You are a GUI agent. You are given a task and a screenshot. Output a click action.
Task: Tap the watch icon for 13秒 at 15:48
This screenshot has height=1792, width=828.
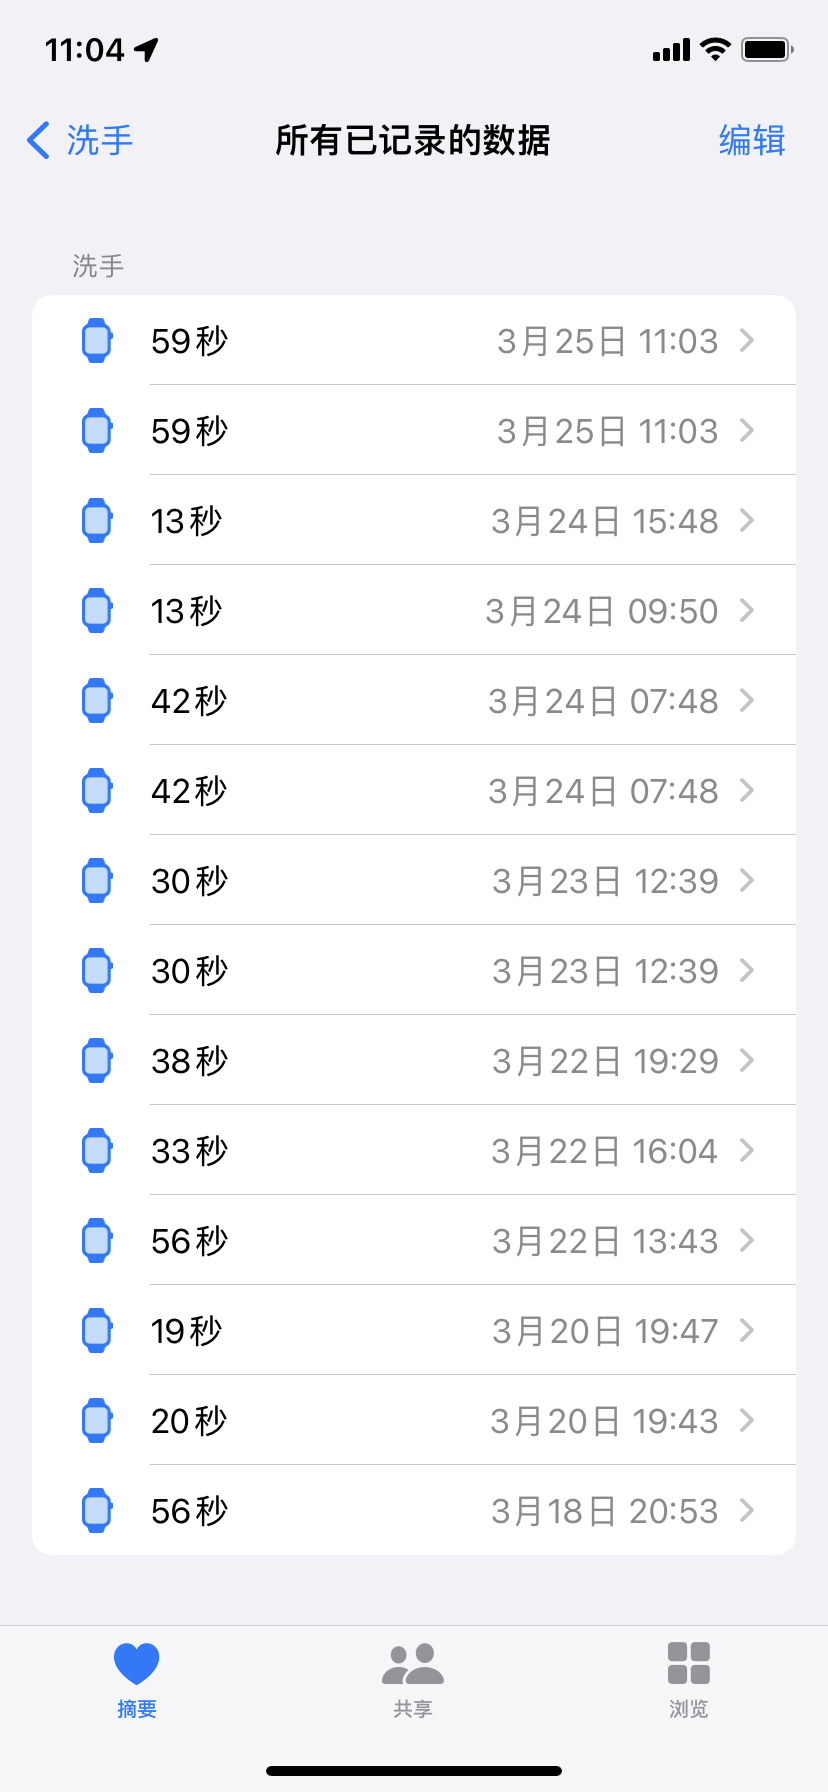(x=97, y=520)
